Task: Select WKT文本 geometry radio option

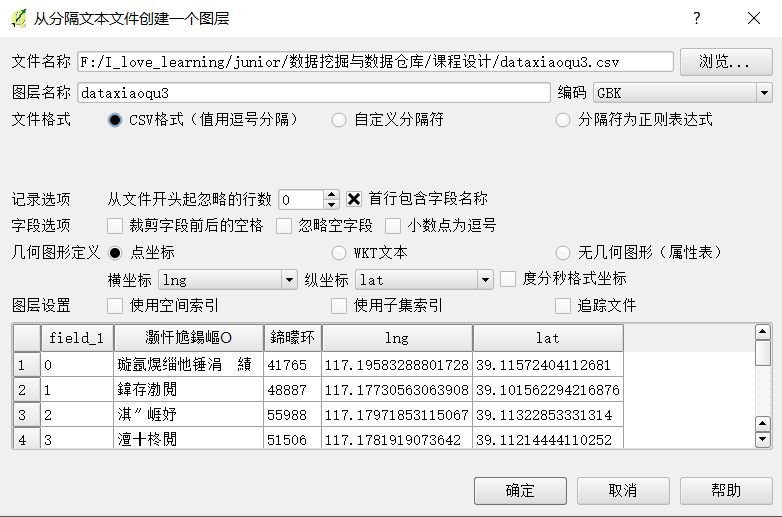Action: pos(339,253)
